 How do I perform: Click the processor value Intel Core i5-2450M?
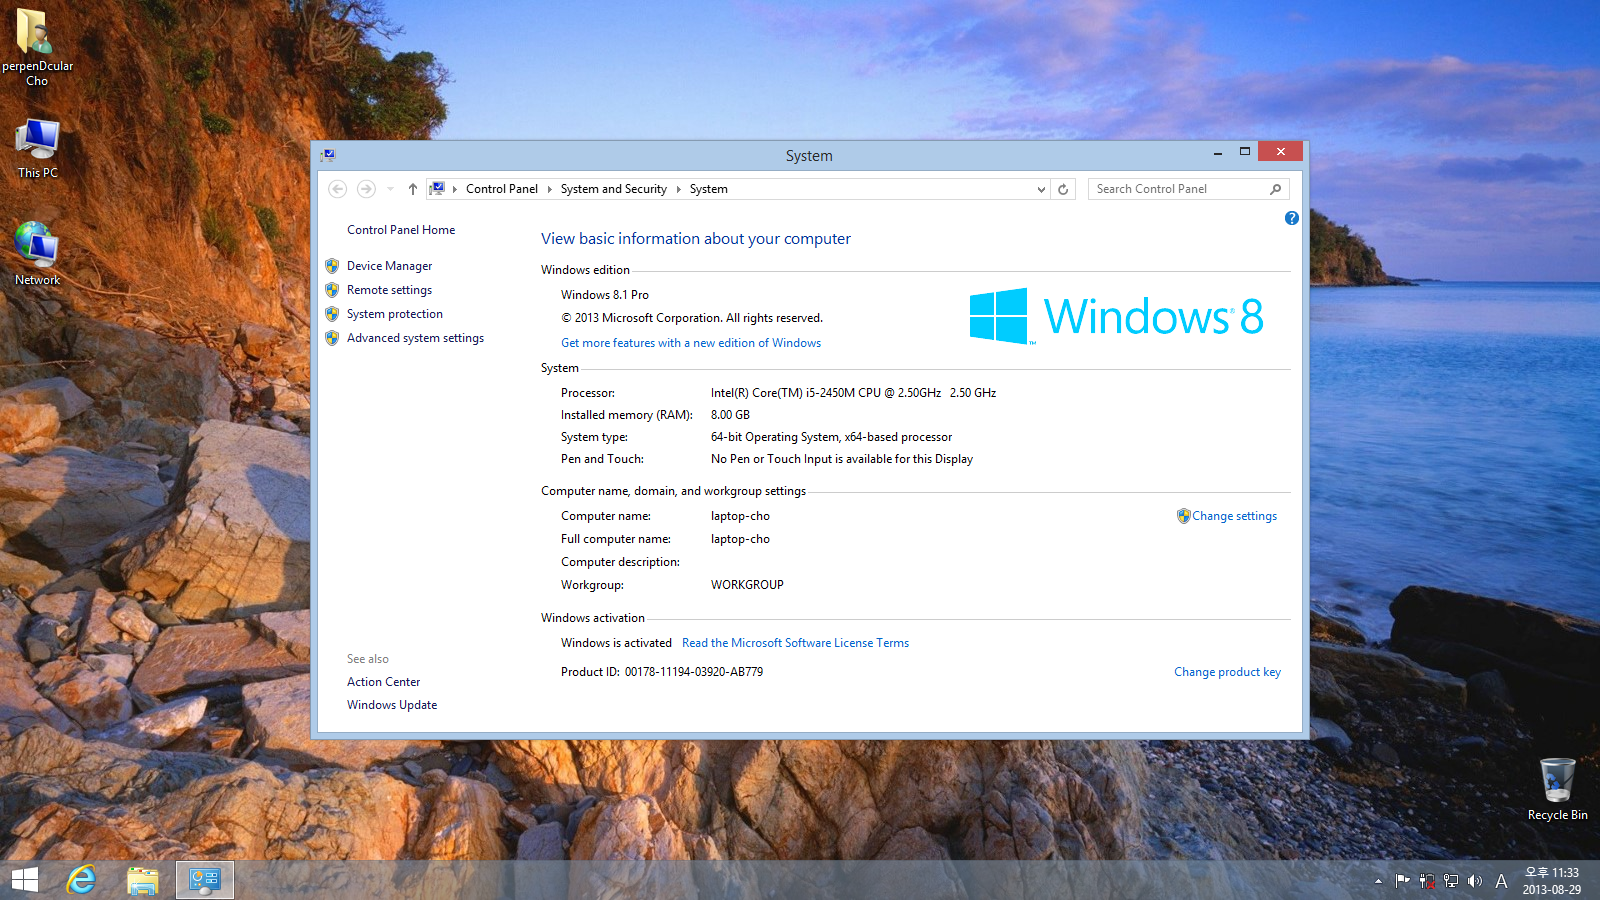tap(853, 393)
